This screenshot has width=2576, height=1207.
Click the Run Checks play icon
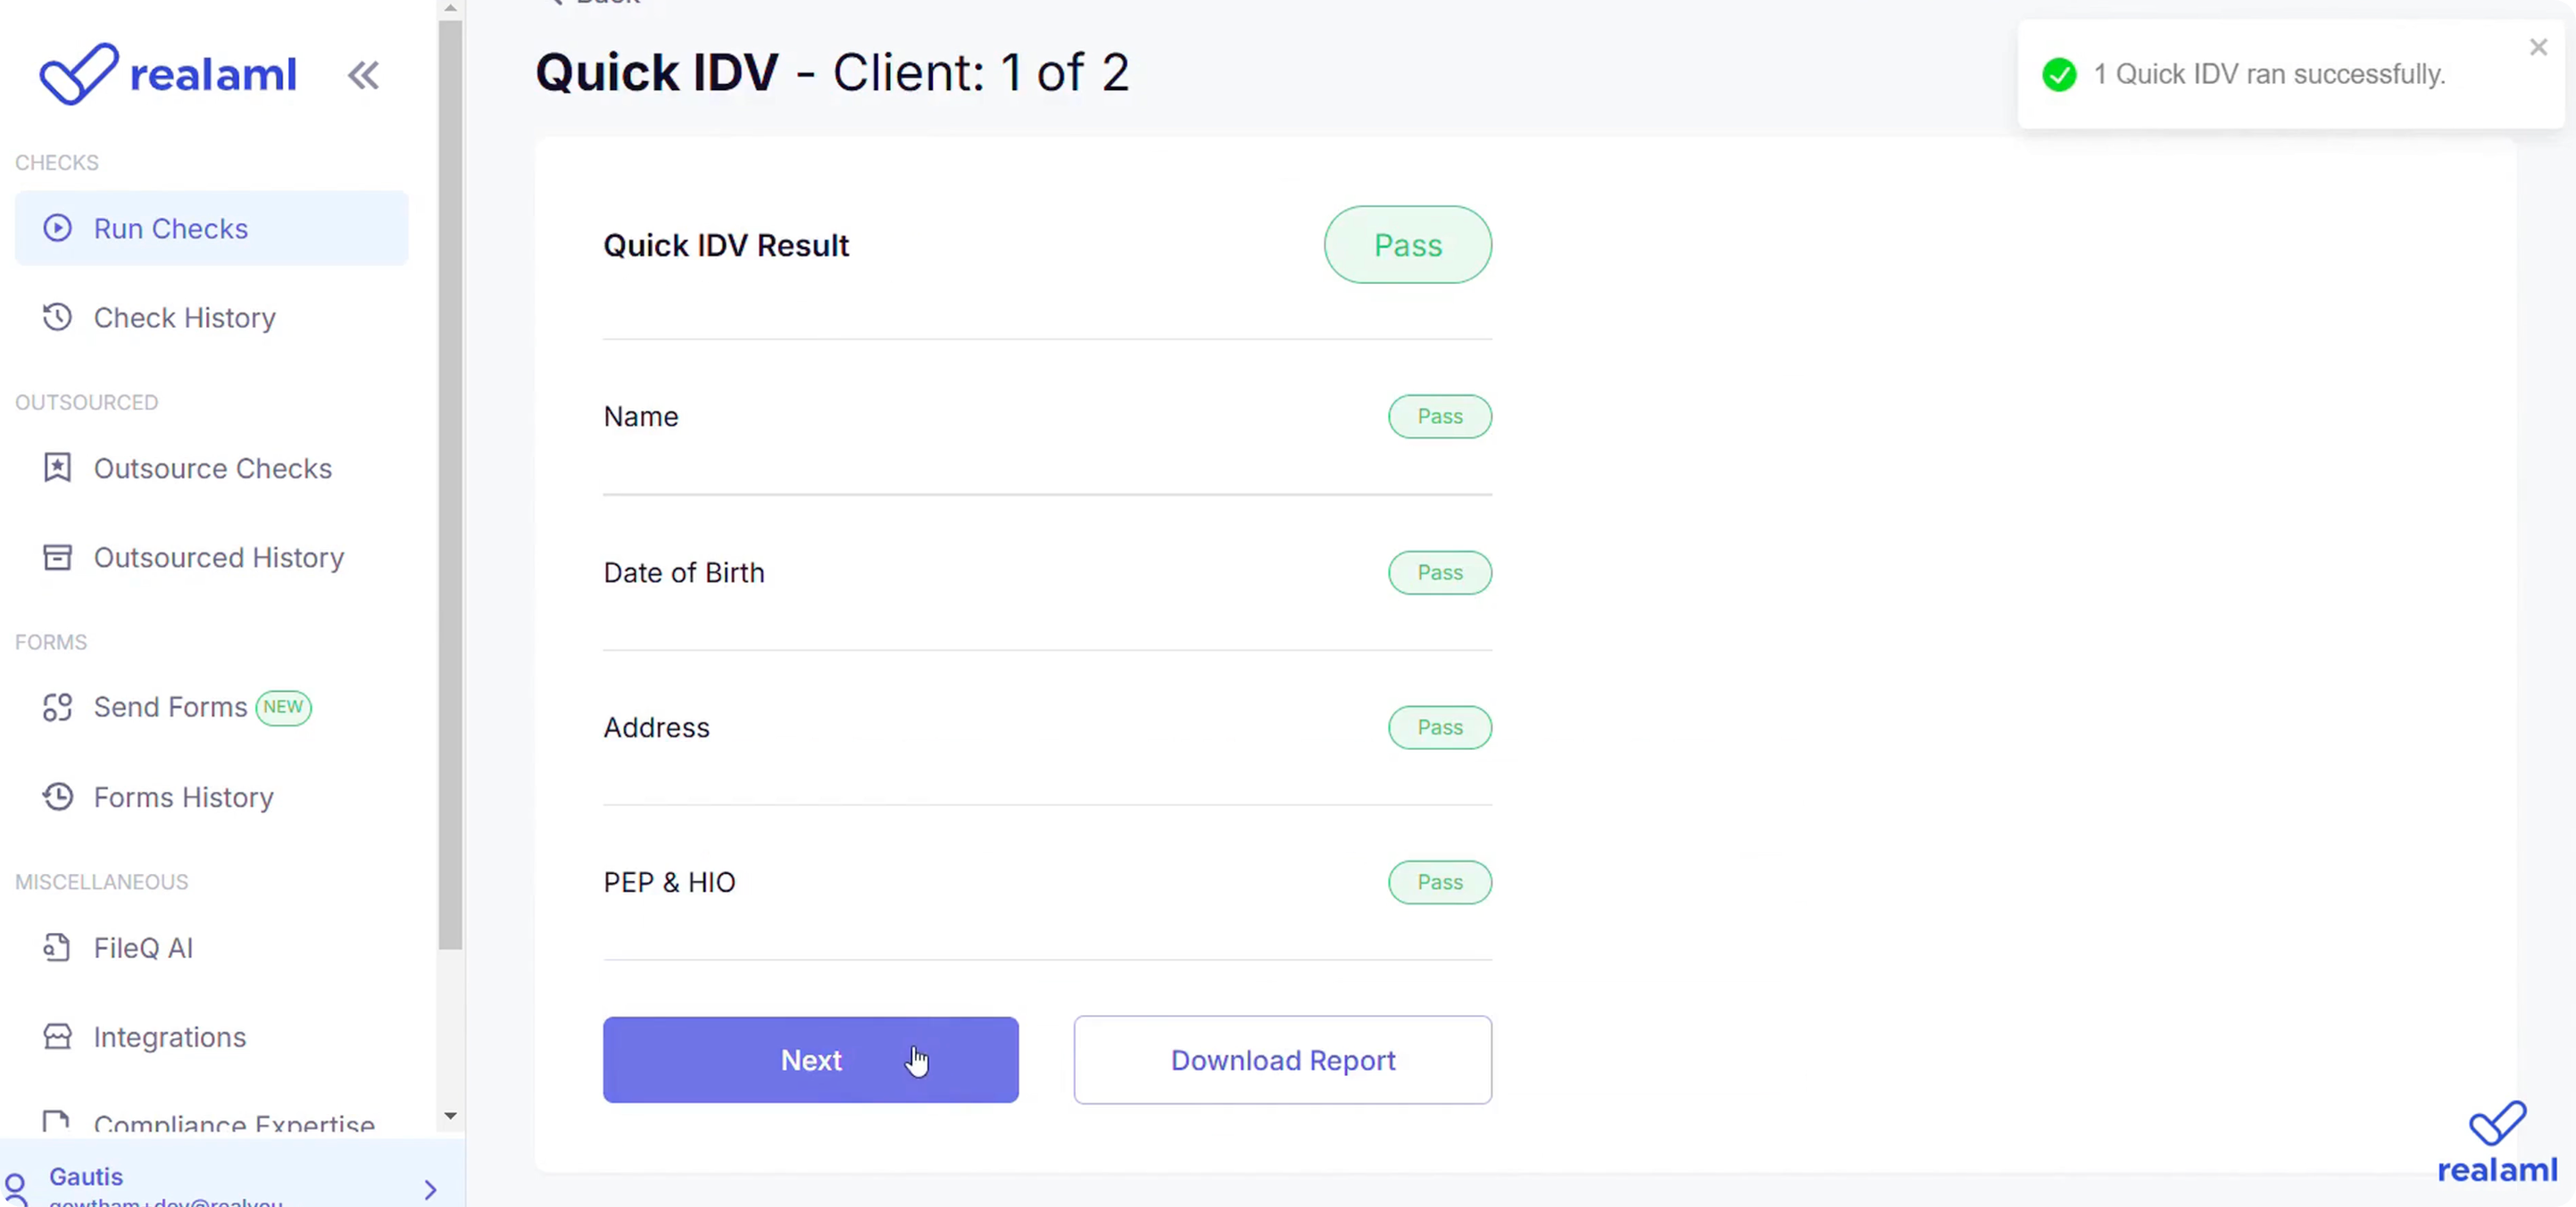click(x=58, y=228)
